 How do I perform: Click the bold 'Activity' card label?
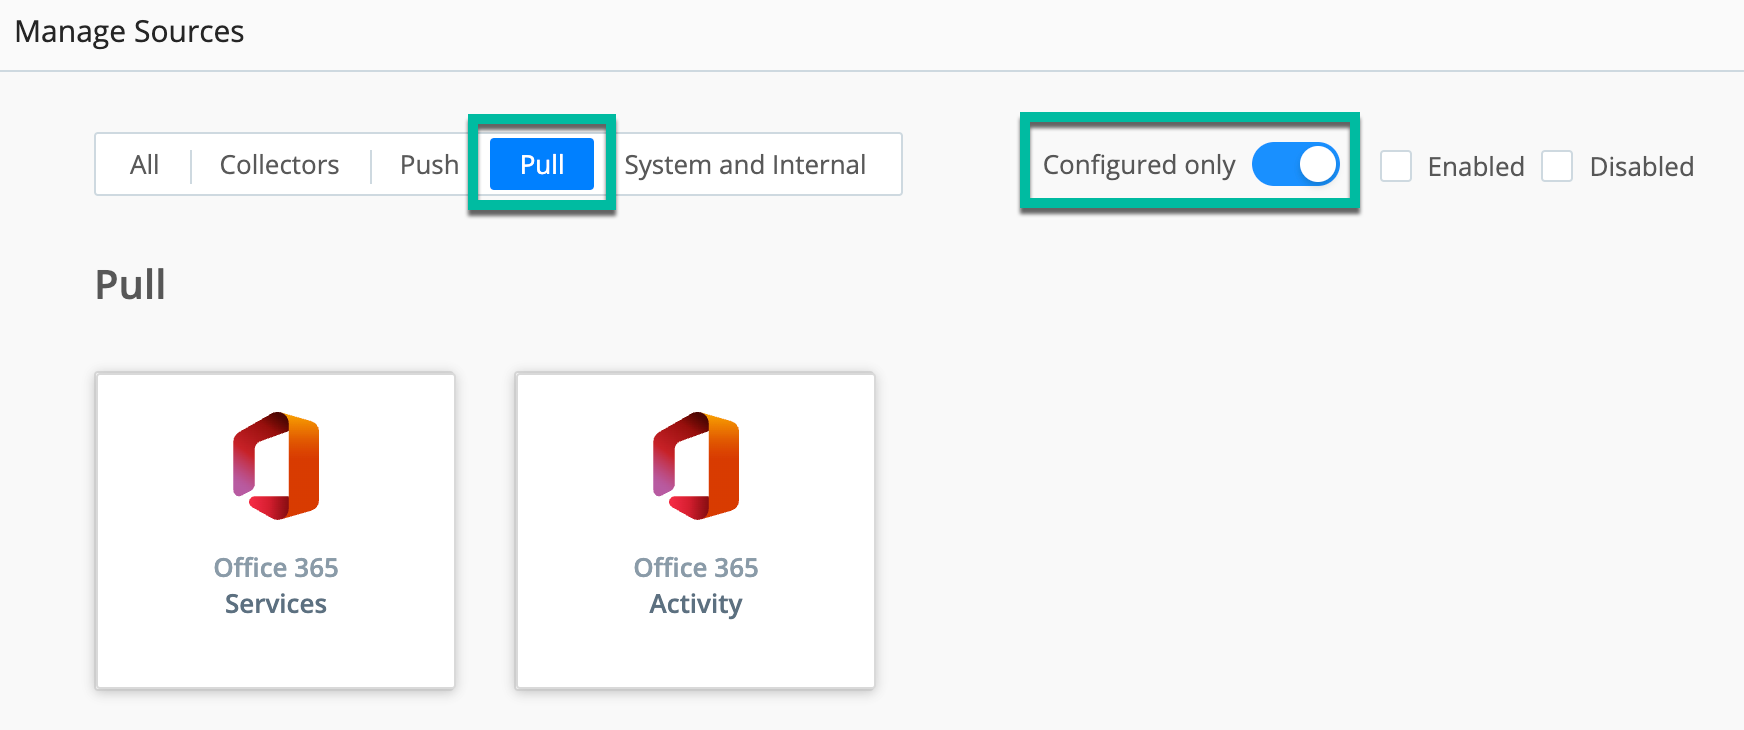coord(696,604)
